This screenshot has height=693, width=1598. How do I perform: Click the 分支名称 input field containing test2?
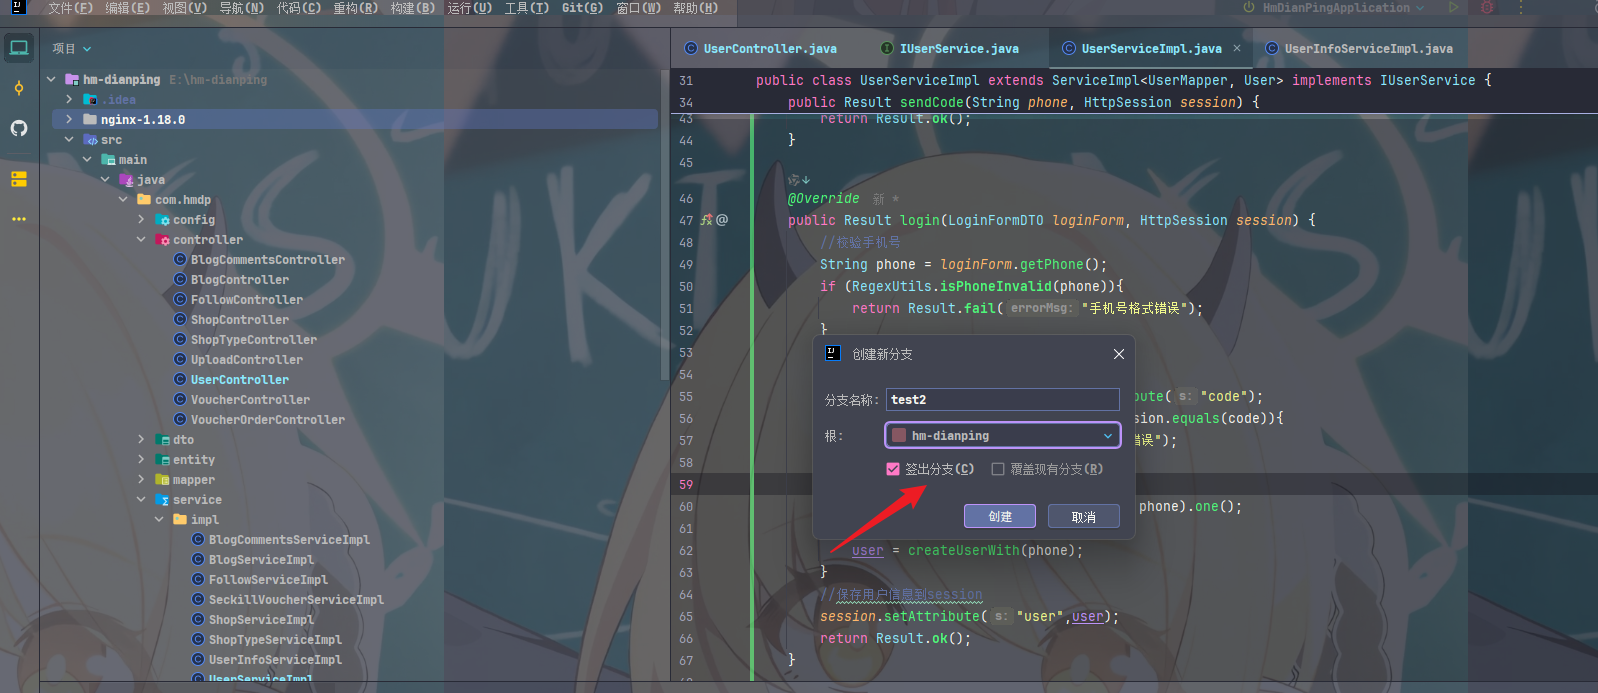tap(1002, 400)
